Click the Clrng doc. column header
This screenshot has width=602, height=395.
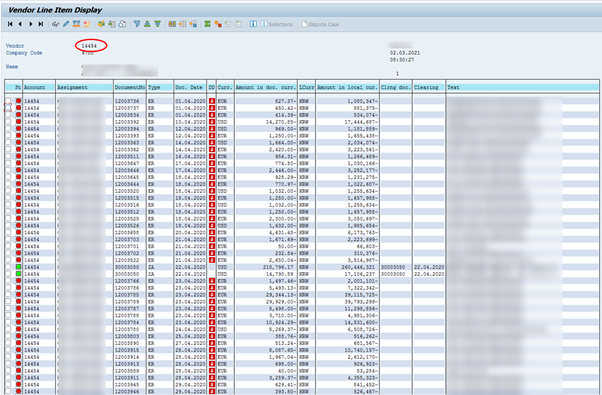click(396, 87)
